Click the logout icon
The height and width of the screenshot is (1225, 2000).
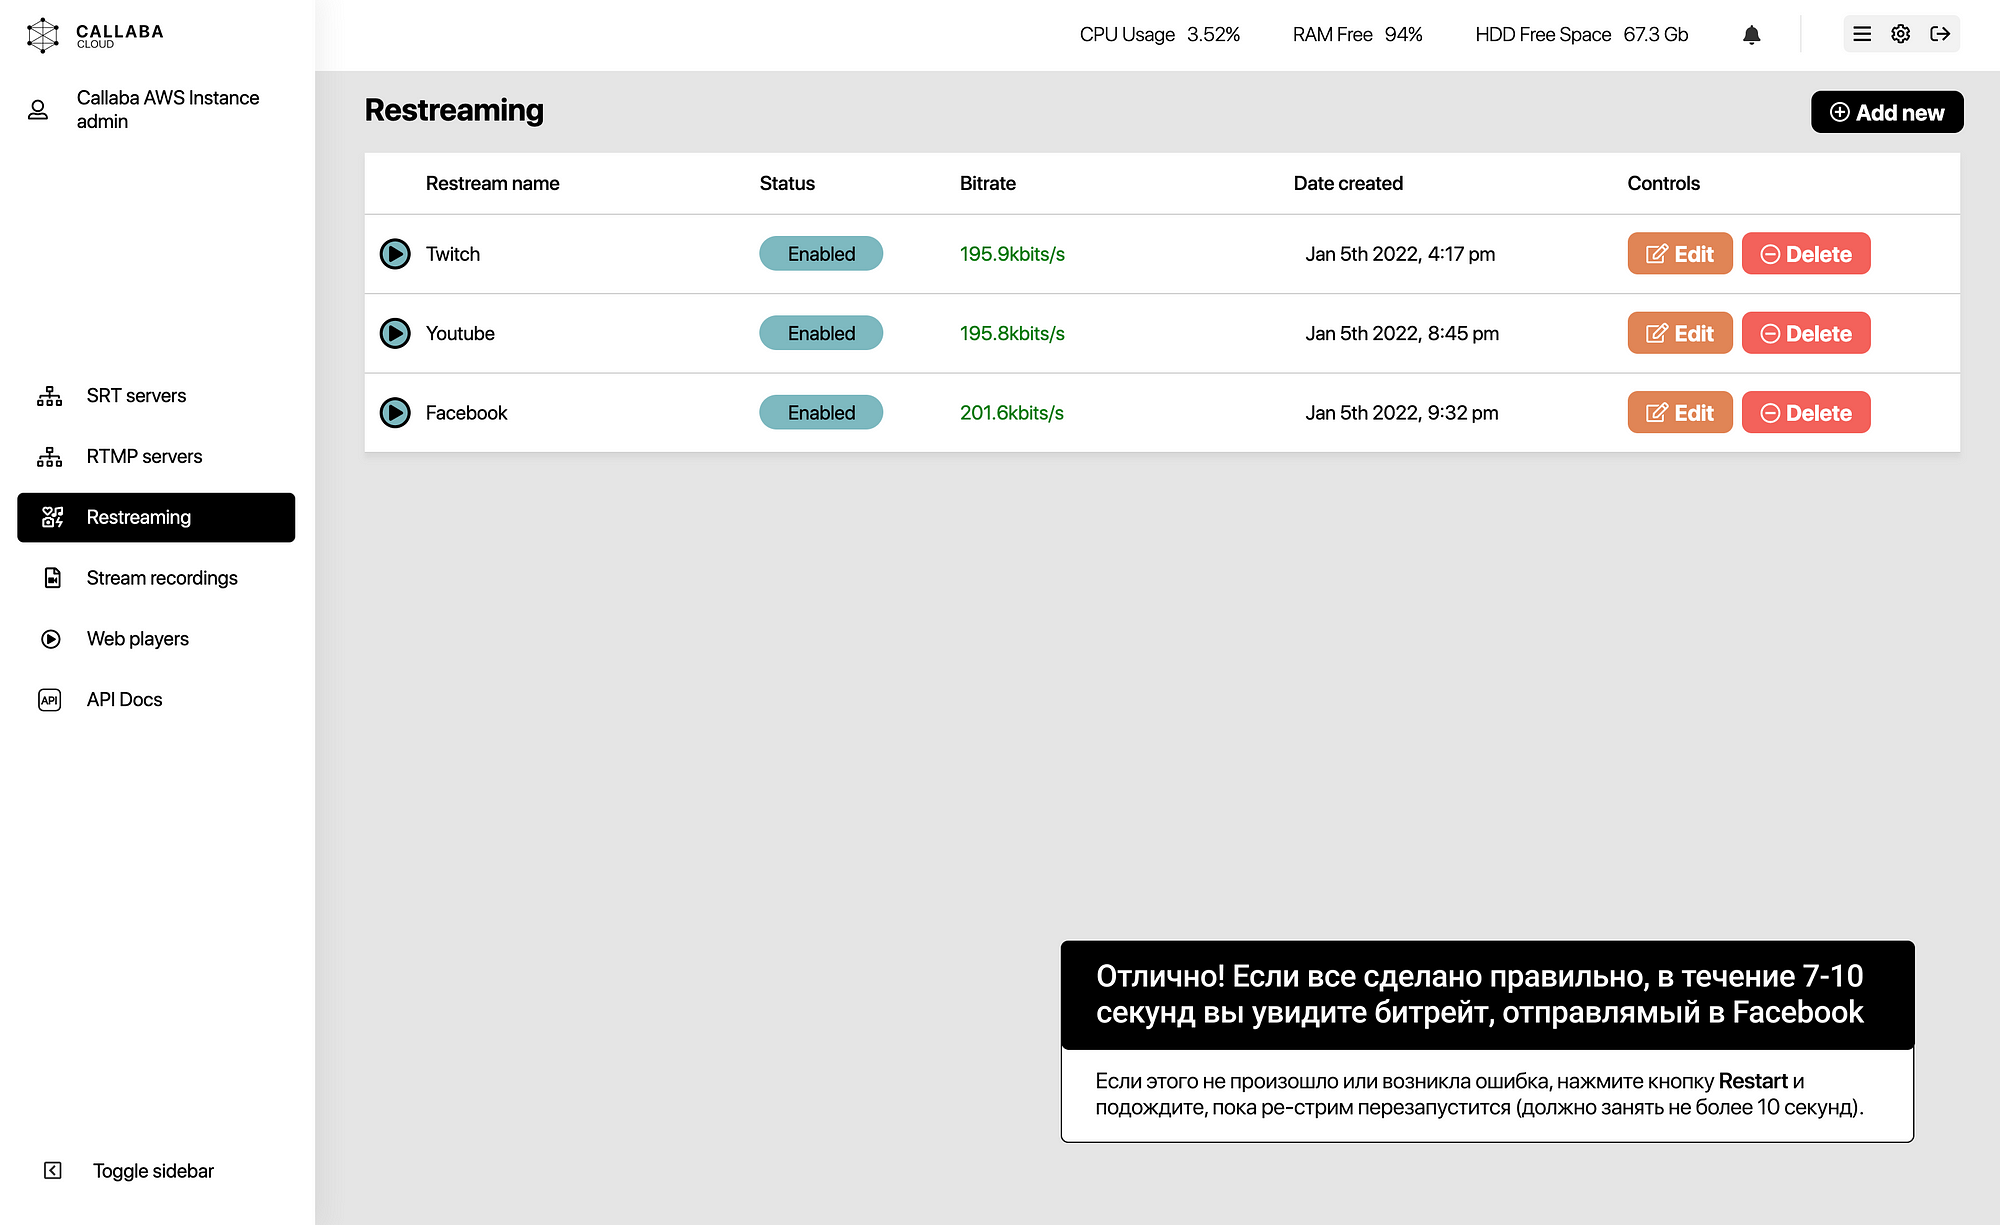pyautogui.click(x=1940, y=34)
